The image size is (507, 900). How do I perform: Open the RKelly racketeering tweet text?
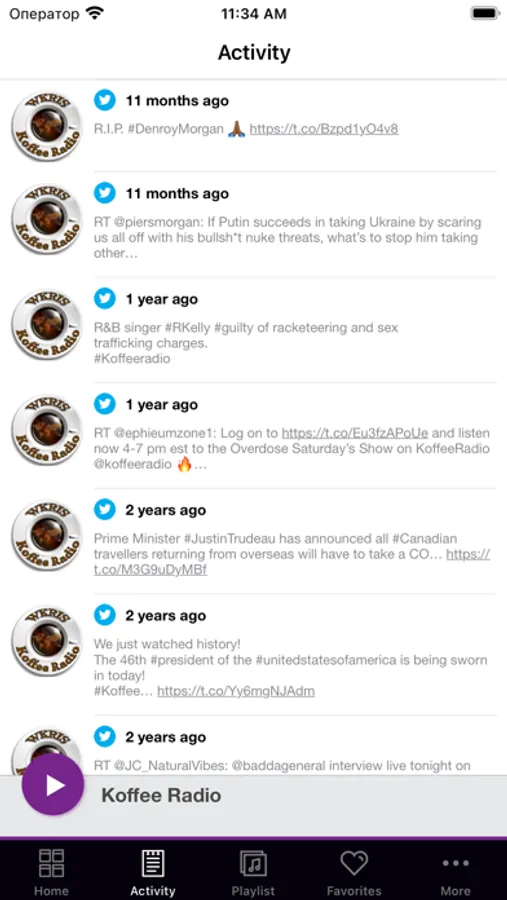click(246, 343)
